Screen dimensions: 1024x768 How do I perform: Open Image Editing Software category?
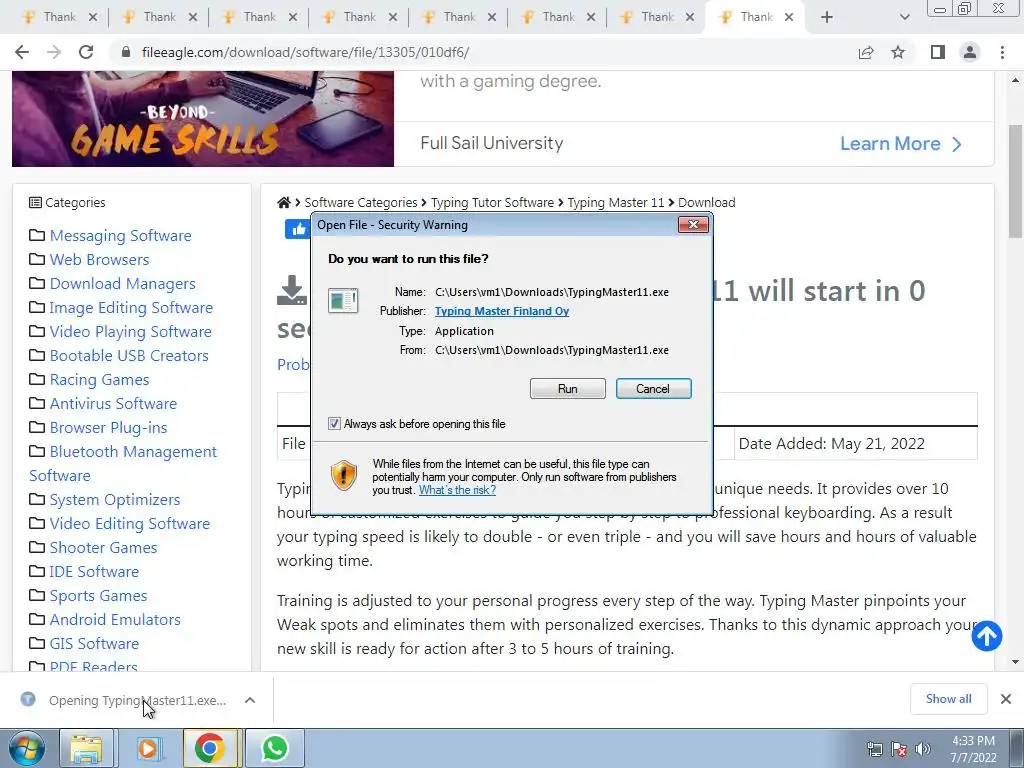click(x=131, y=308)
